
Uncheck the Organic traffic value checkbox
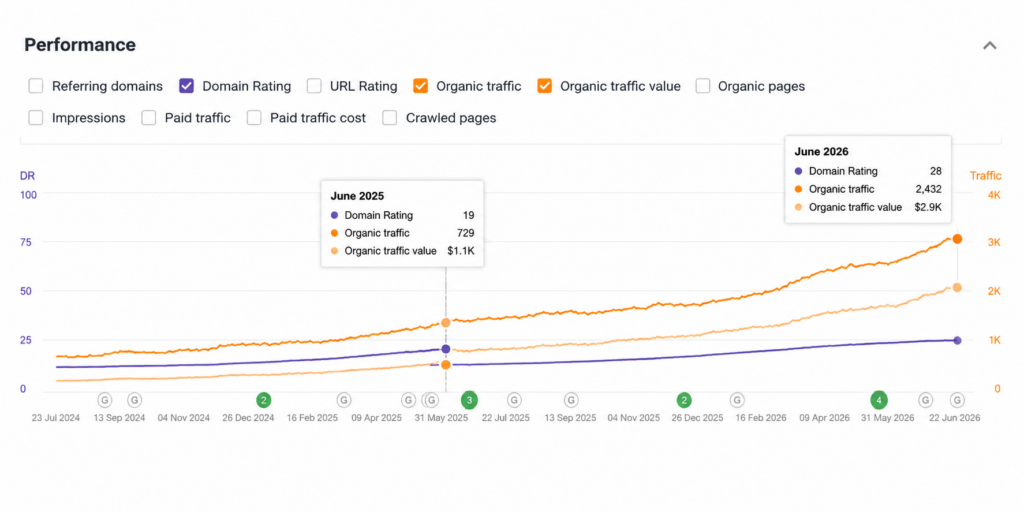point(545,86)
